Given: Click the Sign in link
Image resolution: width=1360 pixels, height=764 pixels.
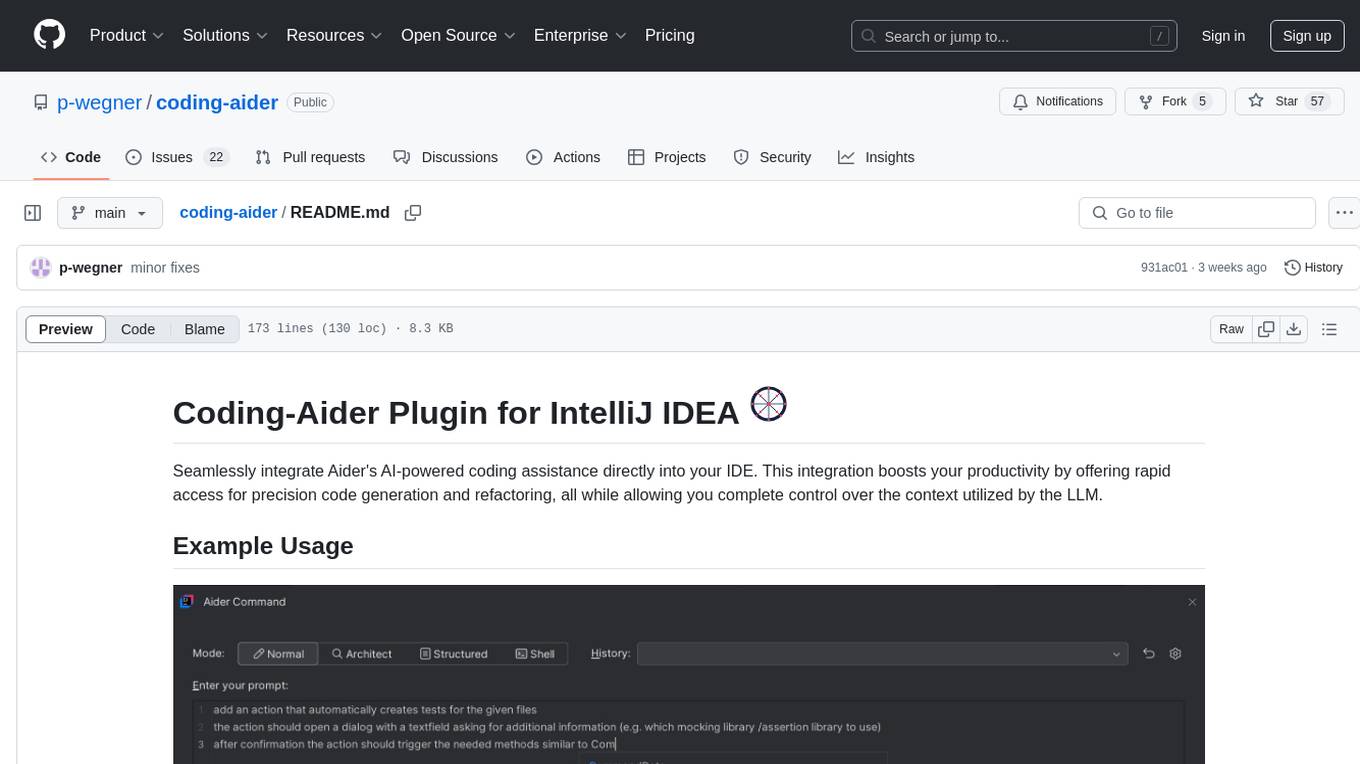Looking at the screenshot, I should coord(1223,36).
